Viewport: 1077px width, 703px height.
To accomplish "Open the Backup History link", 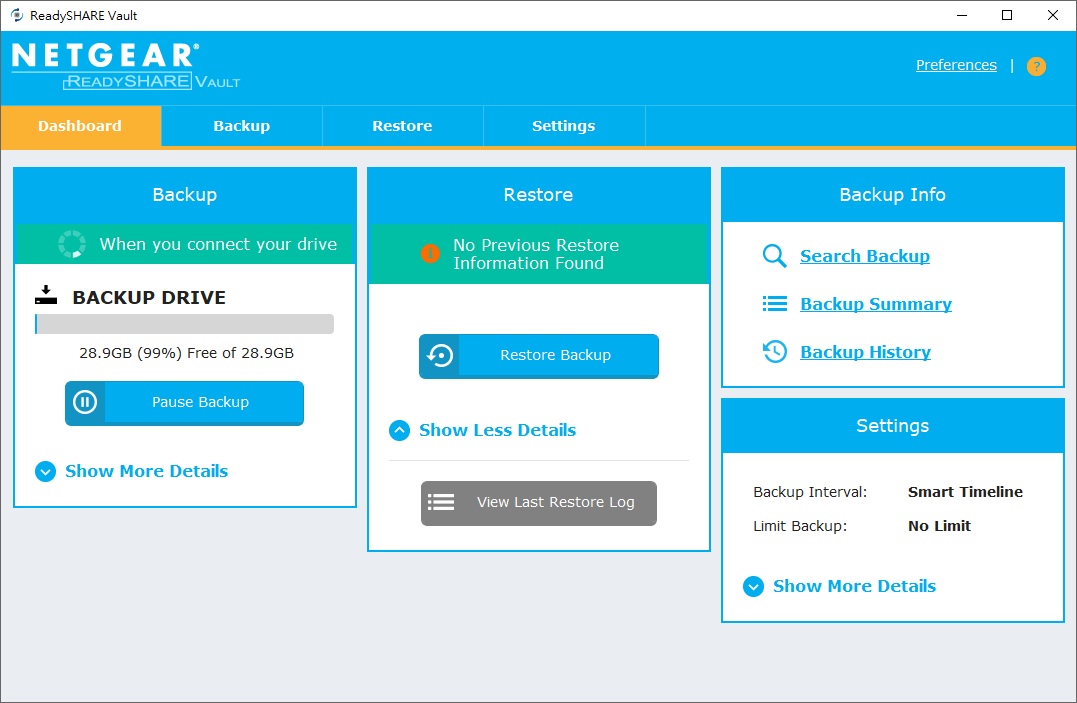I will point(865,352).
